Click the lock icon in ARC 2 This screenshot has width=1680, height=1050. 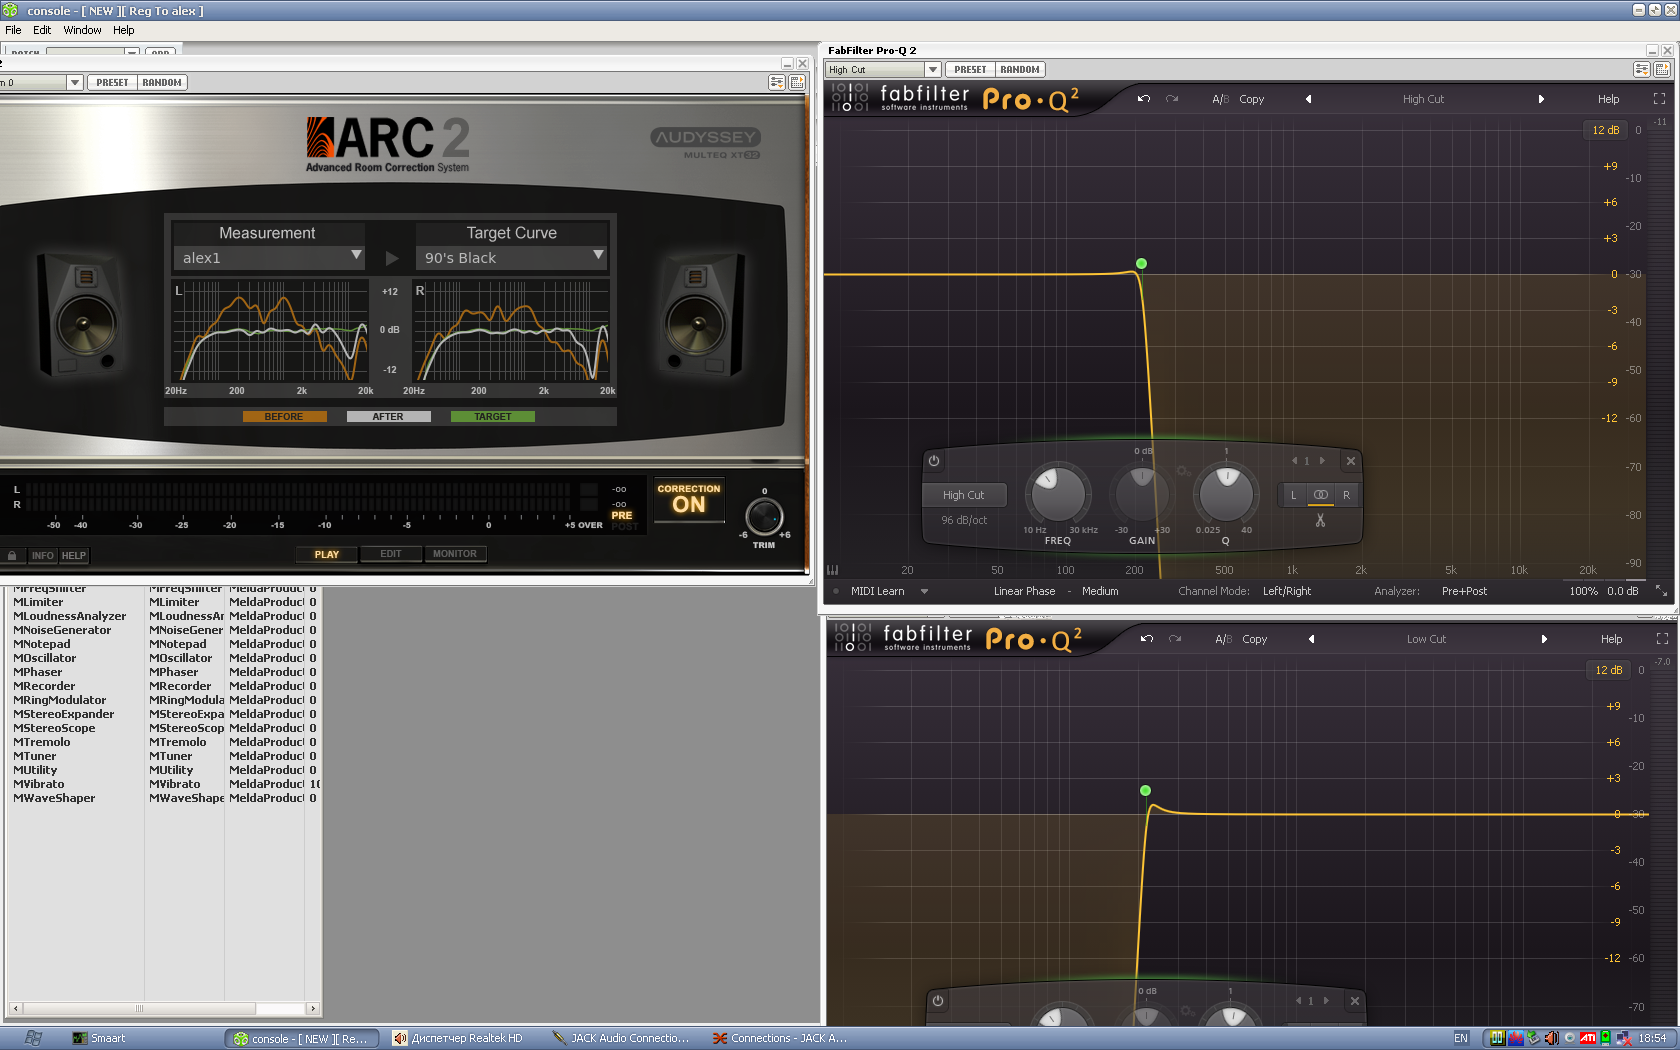(x=12, y=555)
